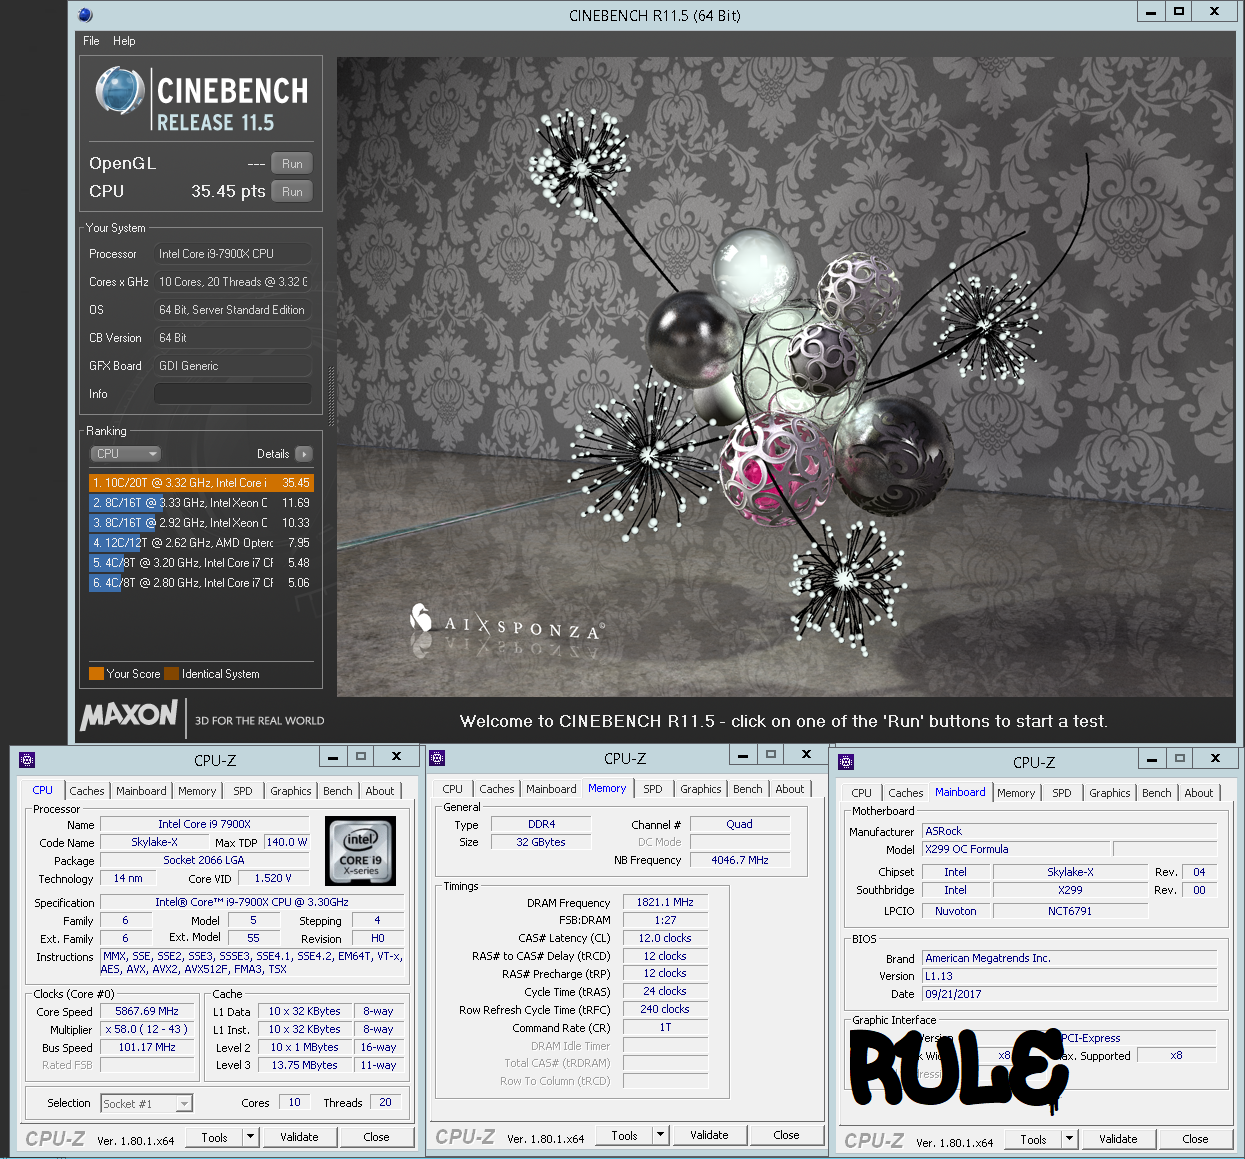Select ranking row 4 12C/12T AMD Opteron

(201, 543)
